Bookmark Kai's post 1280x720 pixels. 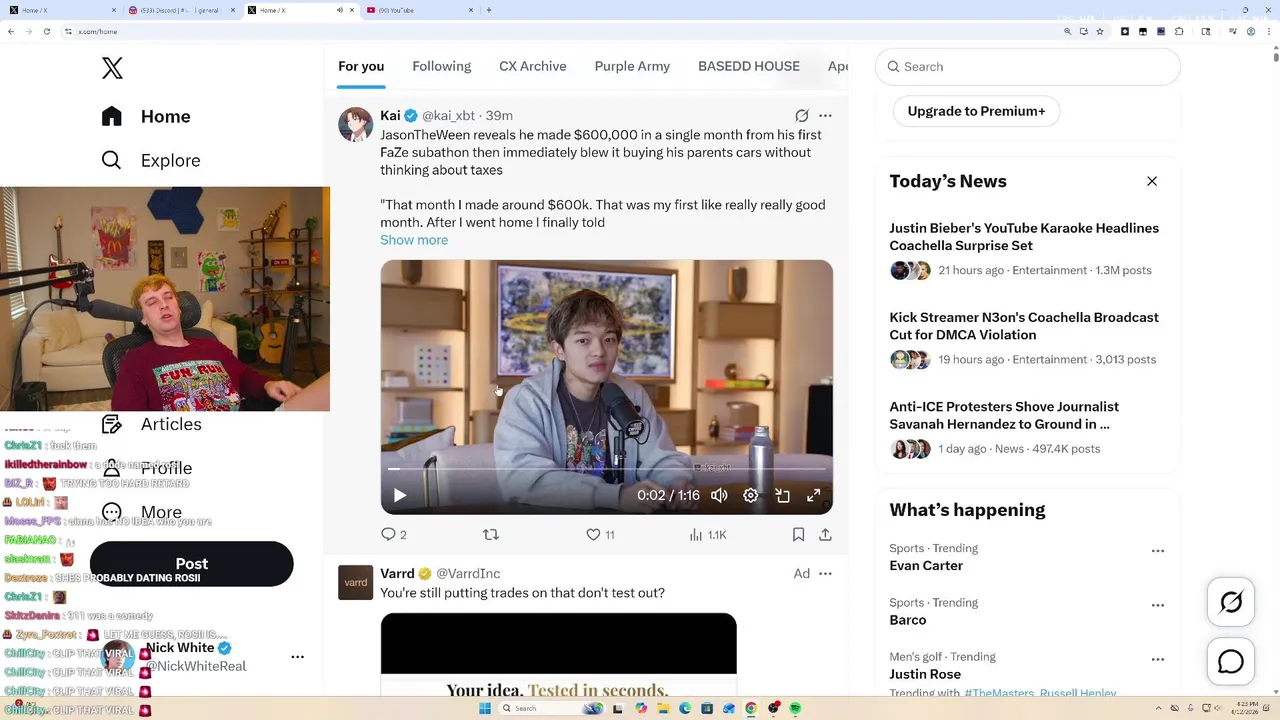coord(798,535)
